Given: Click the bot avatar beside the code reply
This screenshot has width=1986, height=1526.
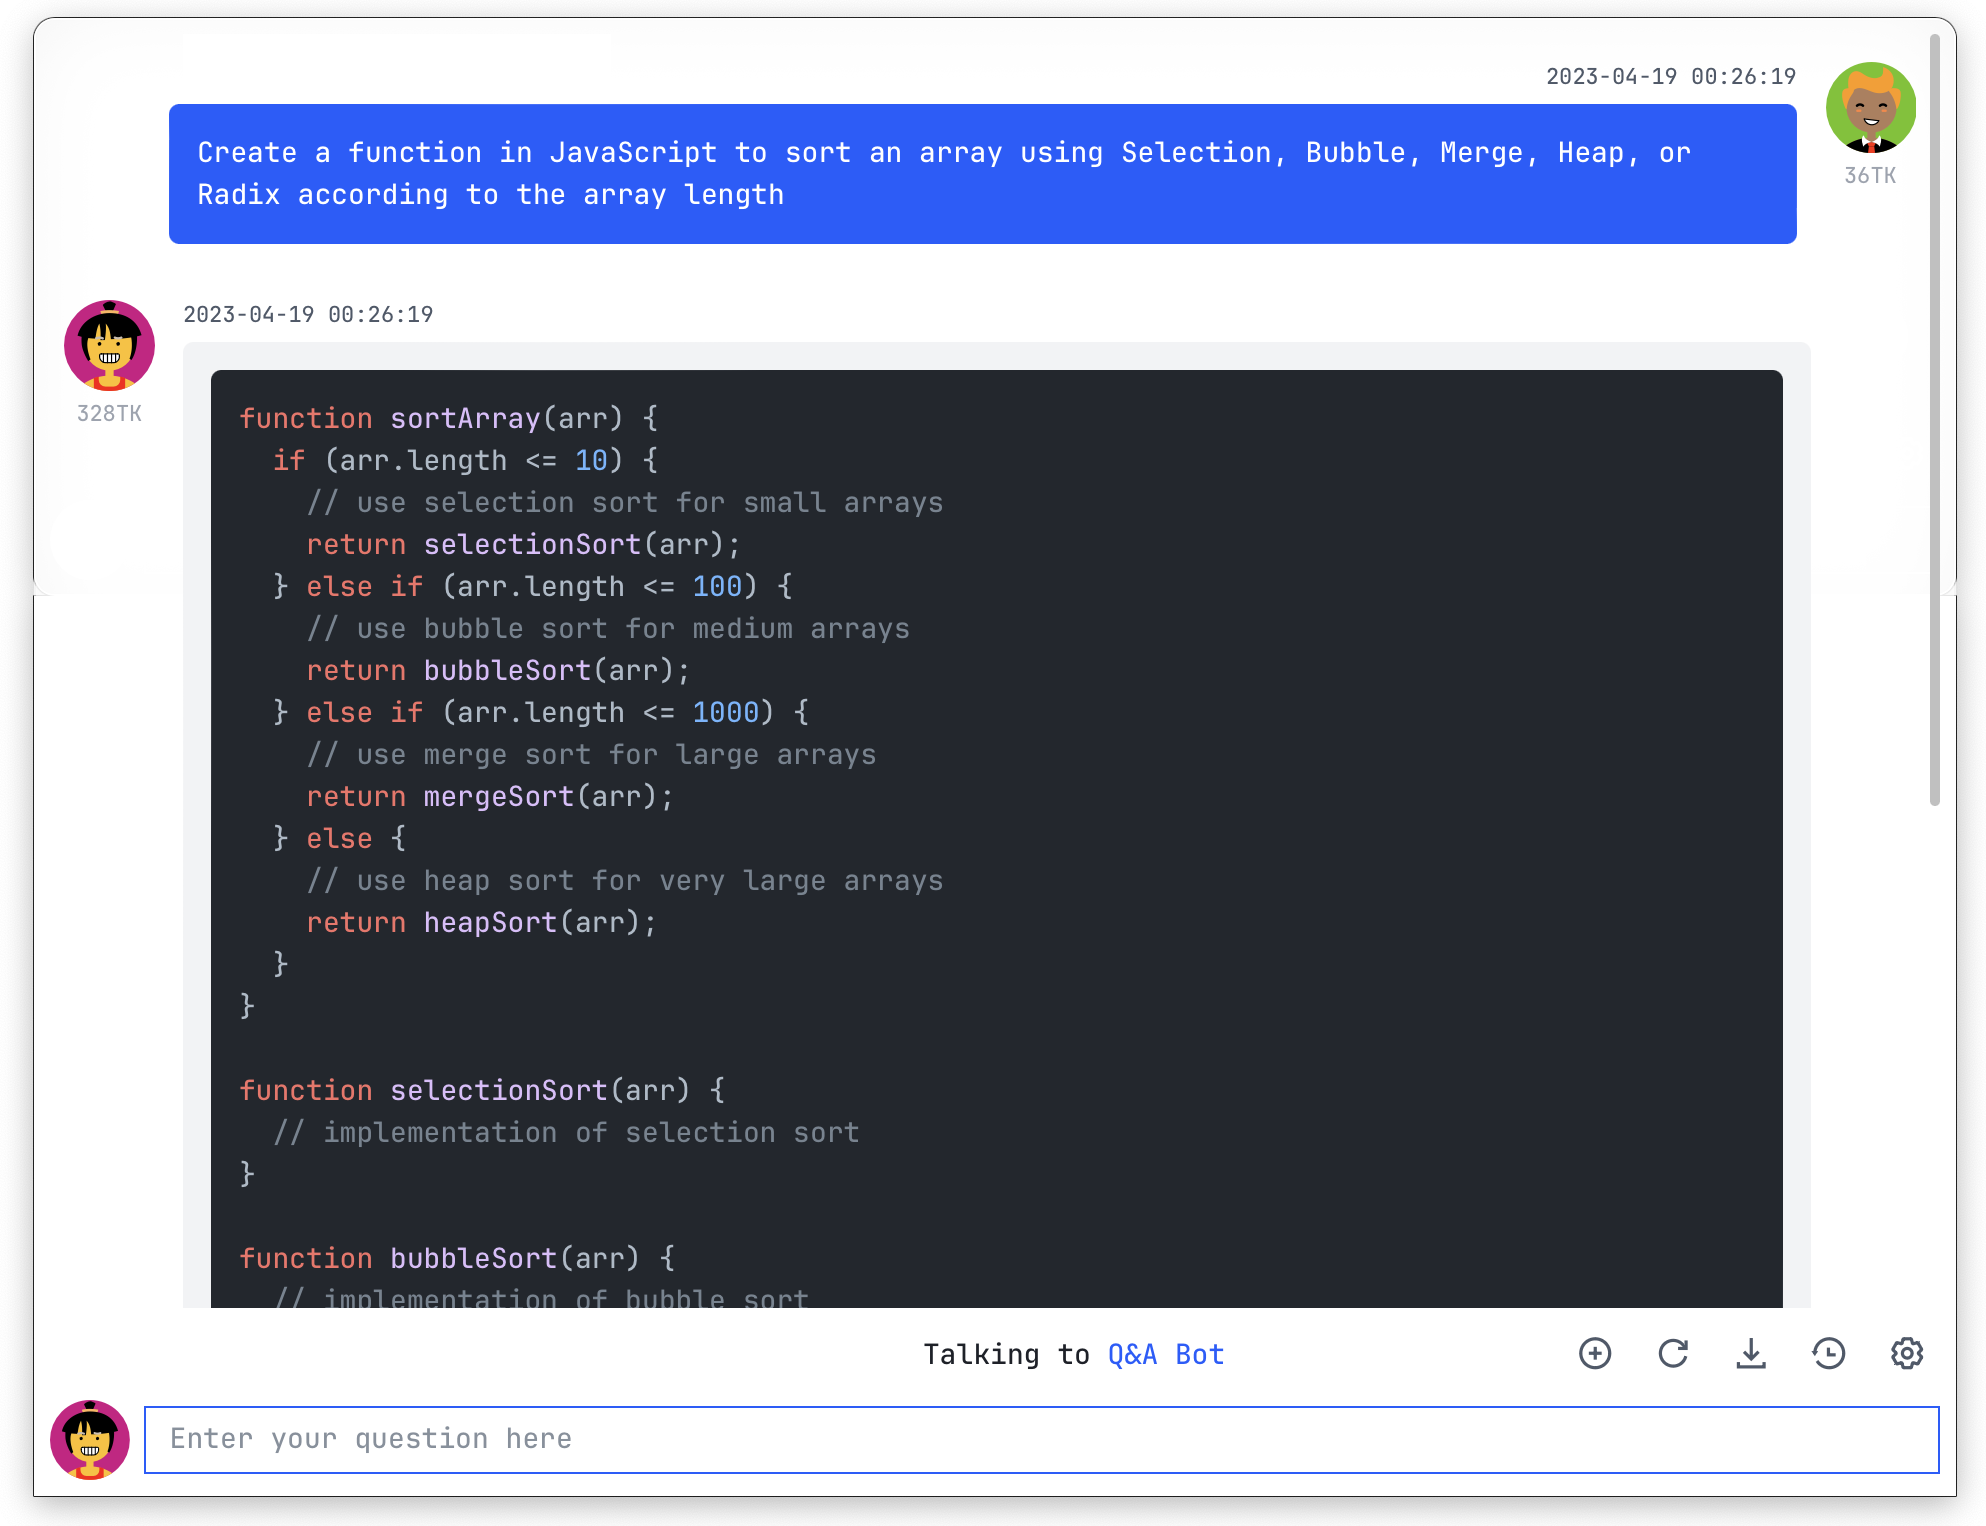Looking at the screenshot, I should [x=109, y=345].
